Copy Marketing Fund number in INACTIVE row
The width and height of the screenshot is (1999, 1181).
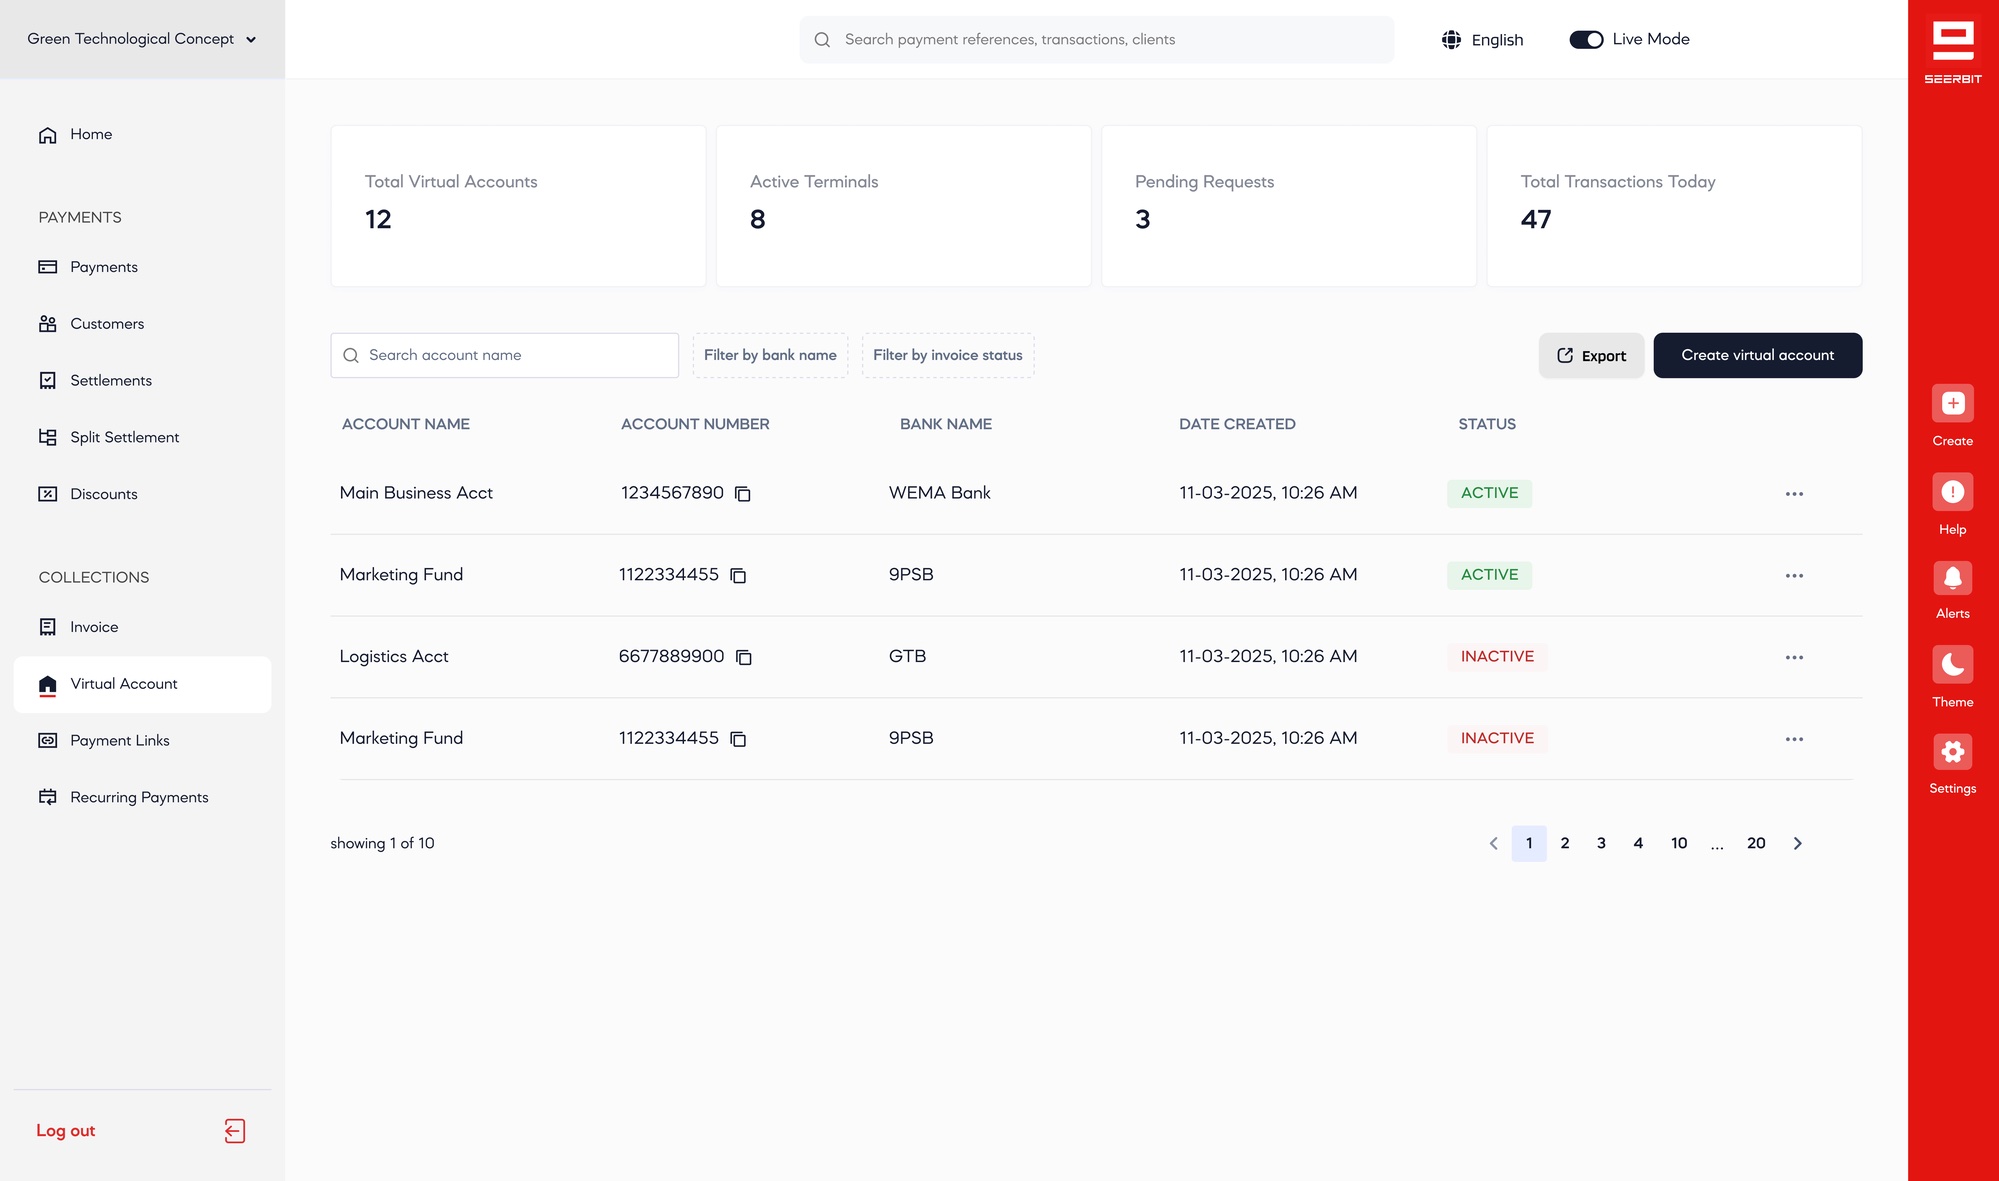(x=738, y=739)
